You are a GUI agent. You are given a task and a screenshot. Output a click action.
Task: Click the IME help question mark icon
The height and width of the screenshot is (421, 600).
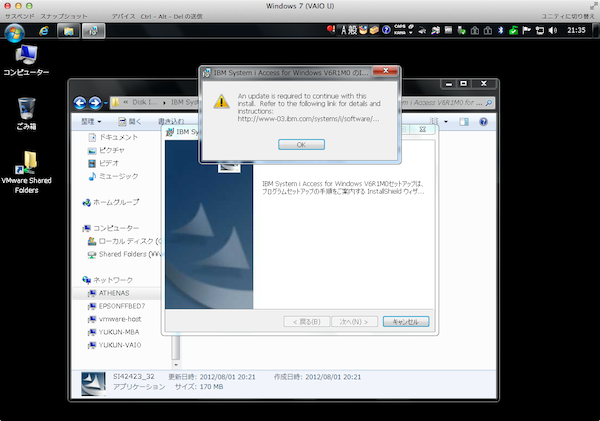click(386, 30)
